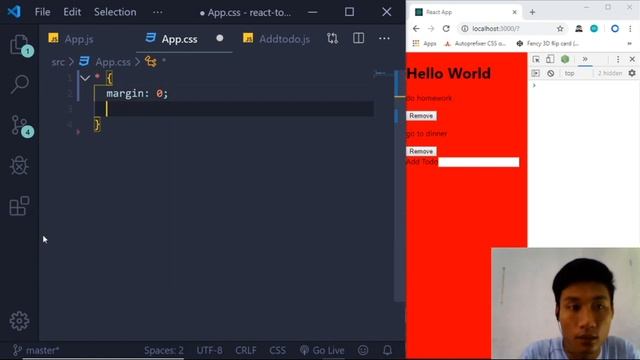Show the DevTools console sidebar
The height and width of the screenshot is (360, 640).
pyautogui.click(x=536, y=73)
